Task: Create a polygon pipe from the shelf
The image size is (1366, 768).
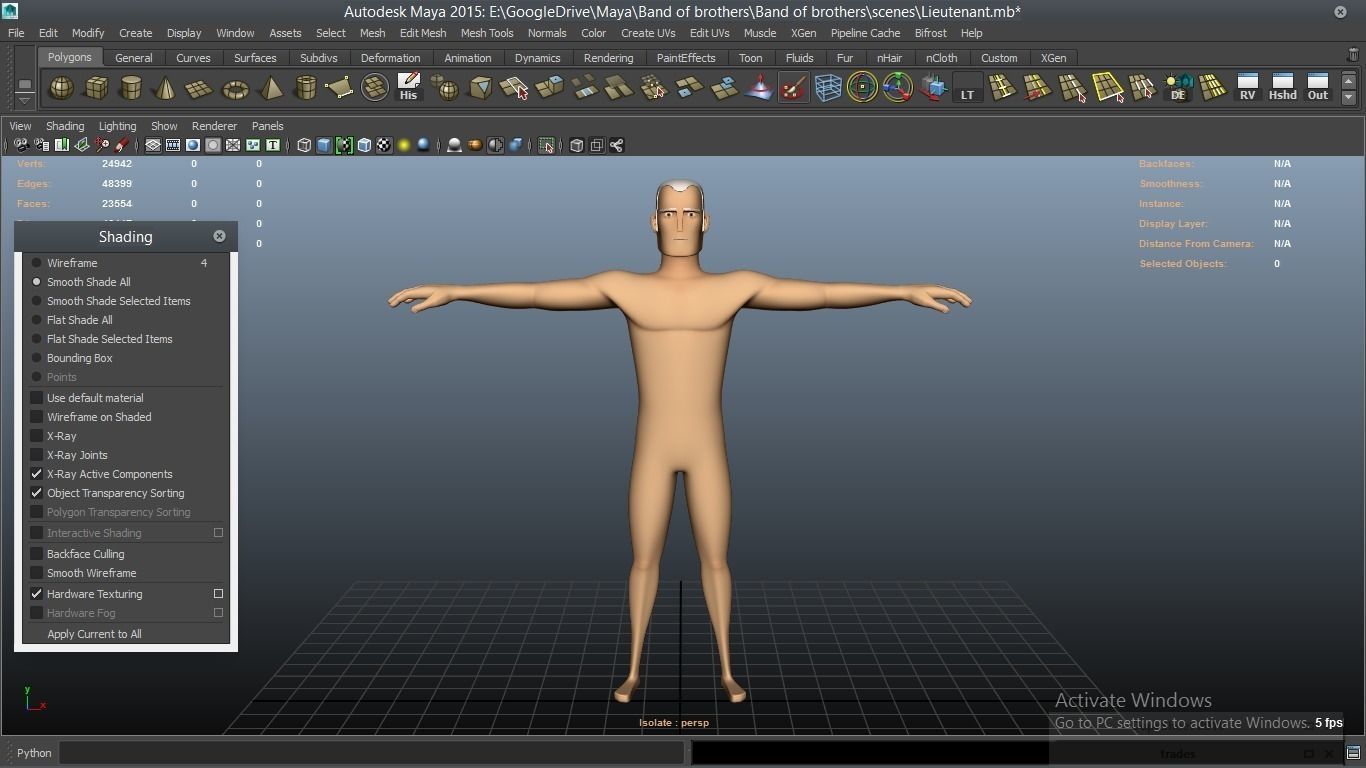Action: (x=305, y=88)
